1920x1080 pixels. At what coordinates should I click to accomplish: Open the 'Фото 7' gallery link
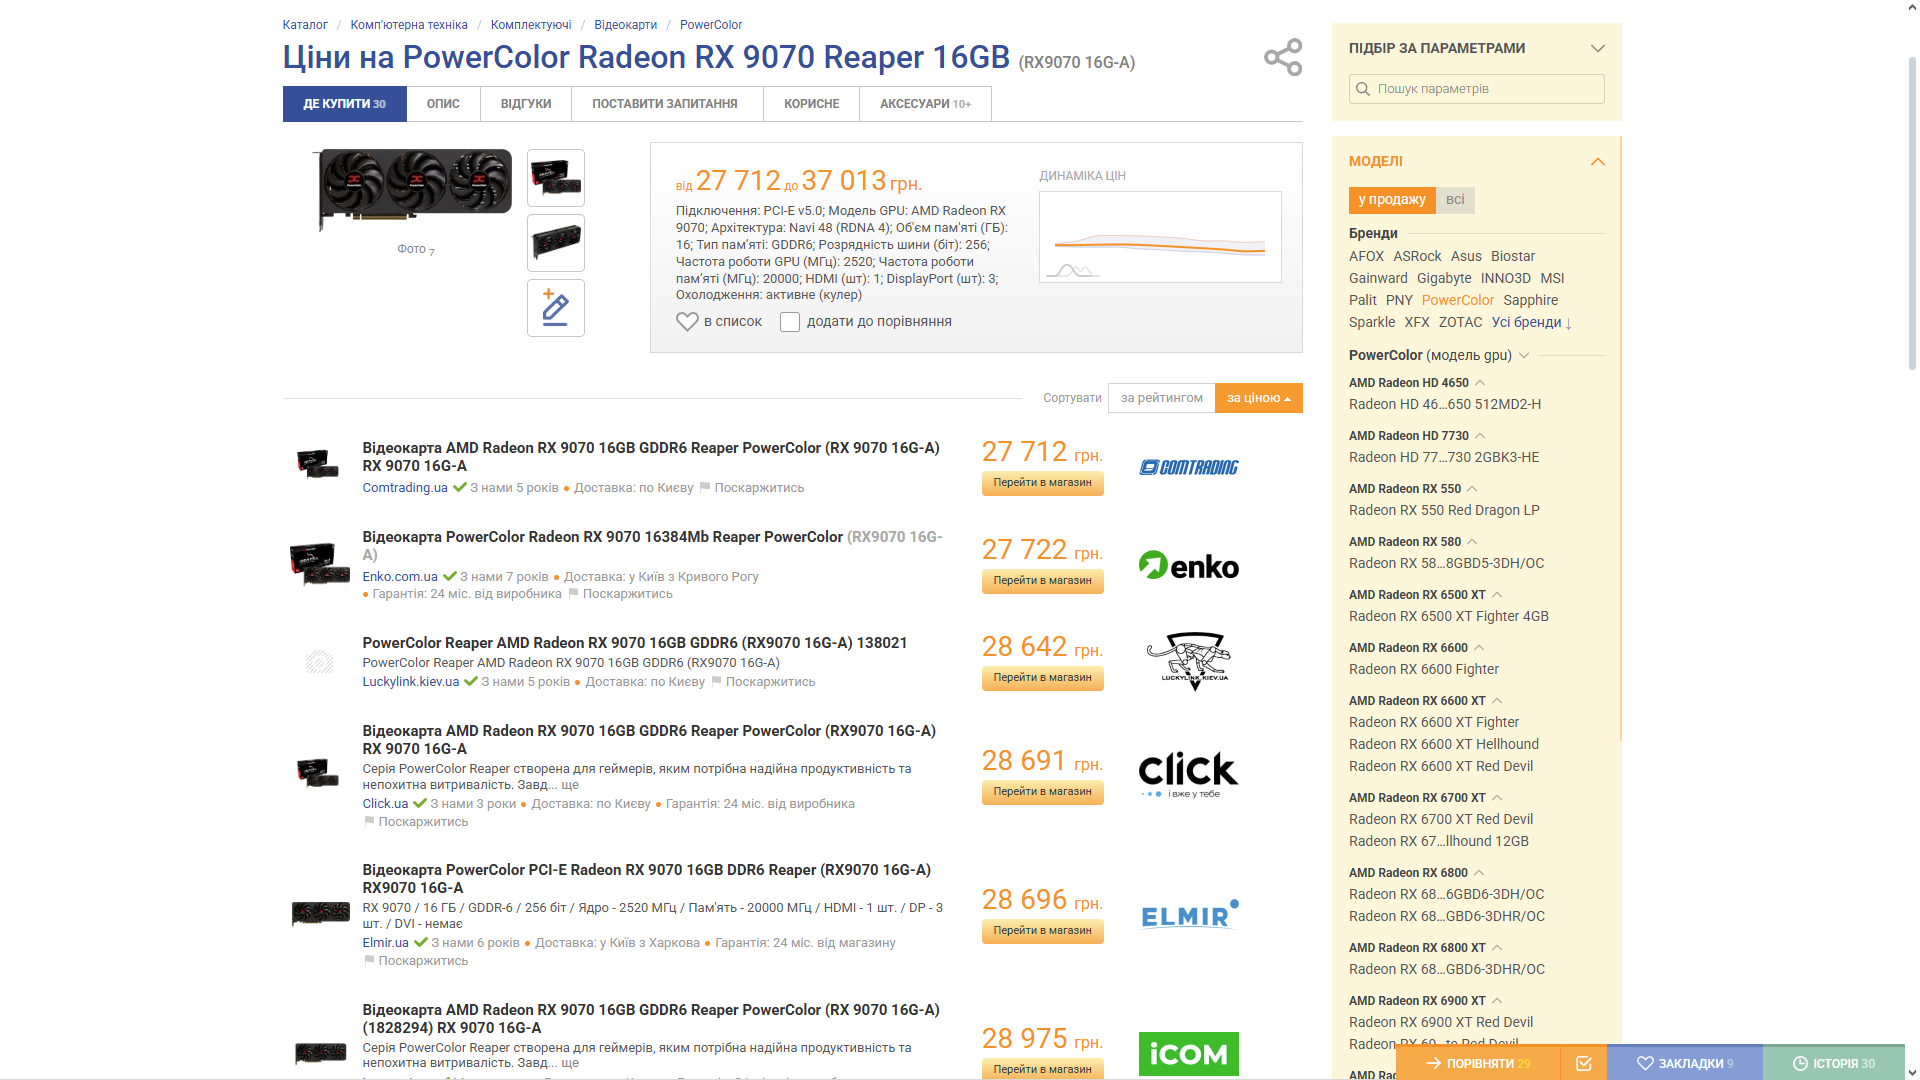click(415, 249)
